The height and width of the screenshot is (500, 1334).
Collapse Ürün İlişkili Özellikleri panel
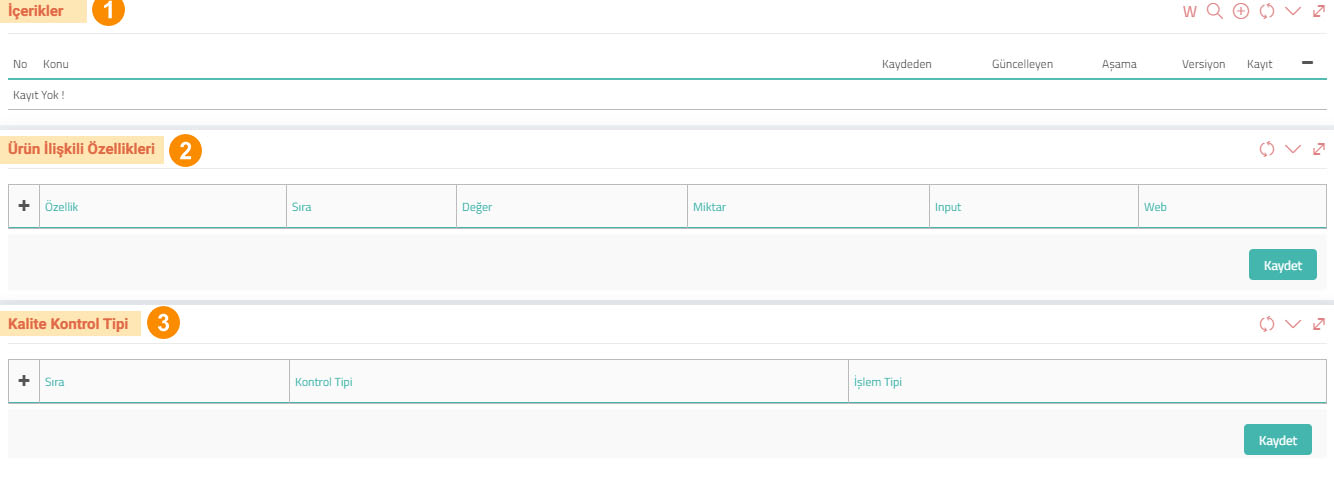click(1293, 149)
